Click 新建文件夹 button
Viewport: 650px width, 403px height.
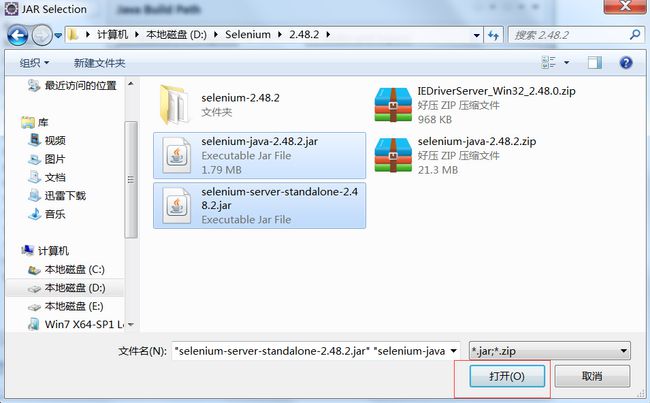[99, 63]
